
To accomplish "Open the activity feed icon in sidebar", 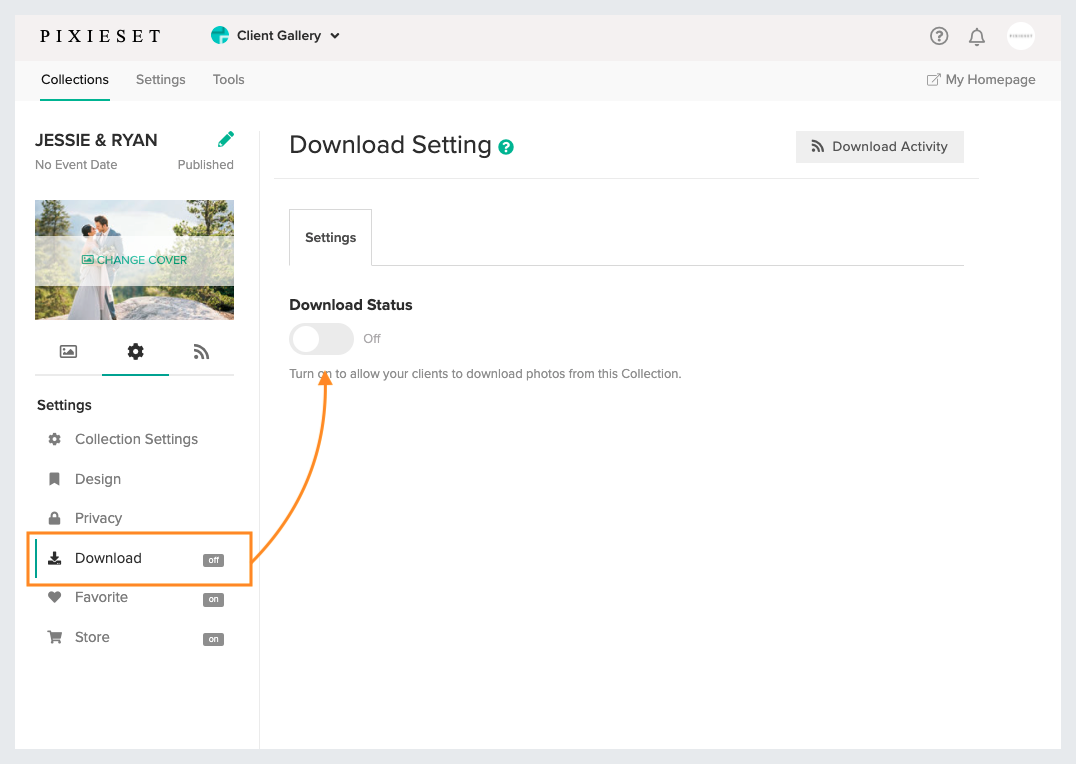I will 201,352.
